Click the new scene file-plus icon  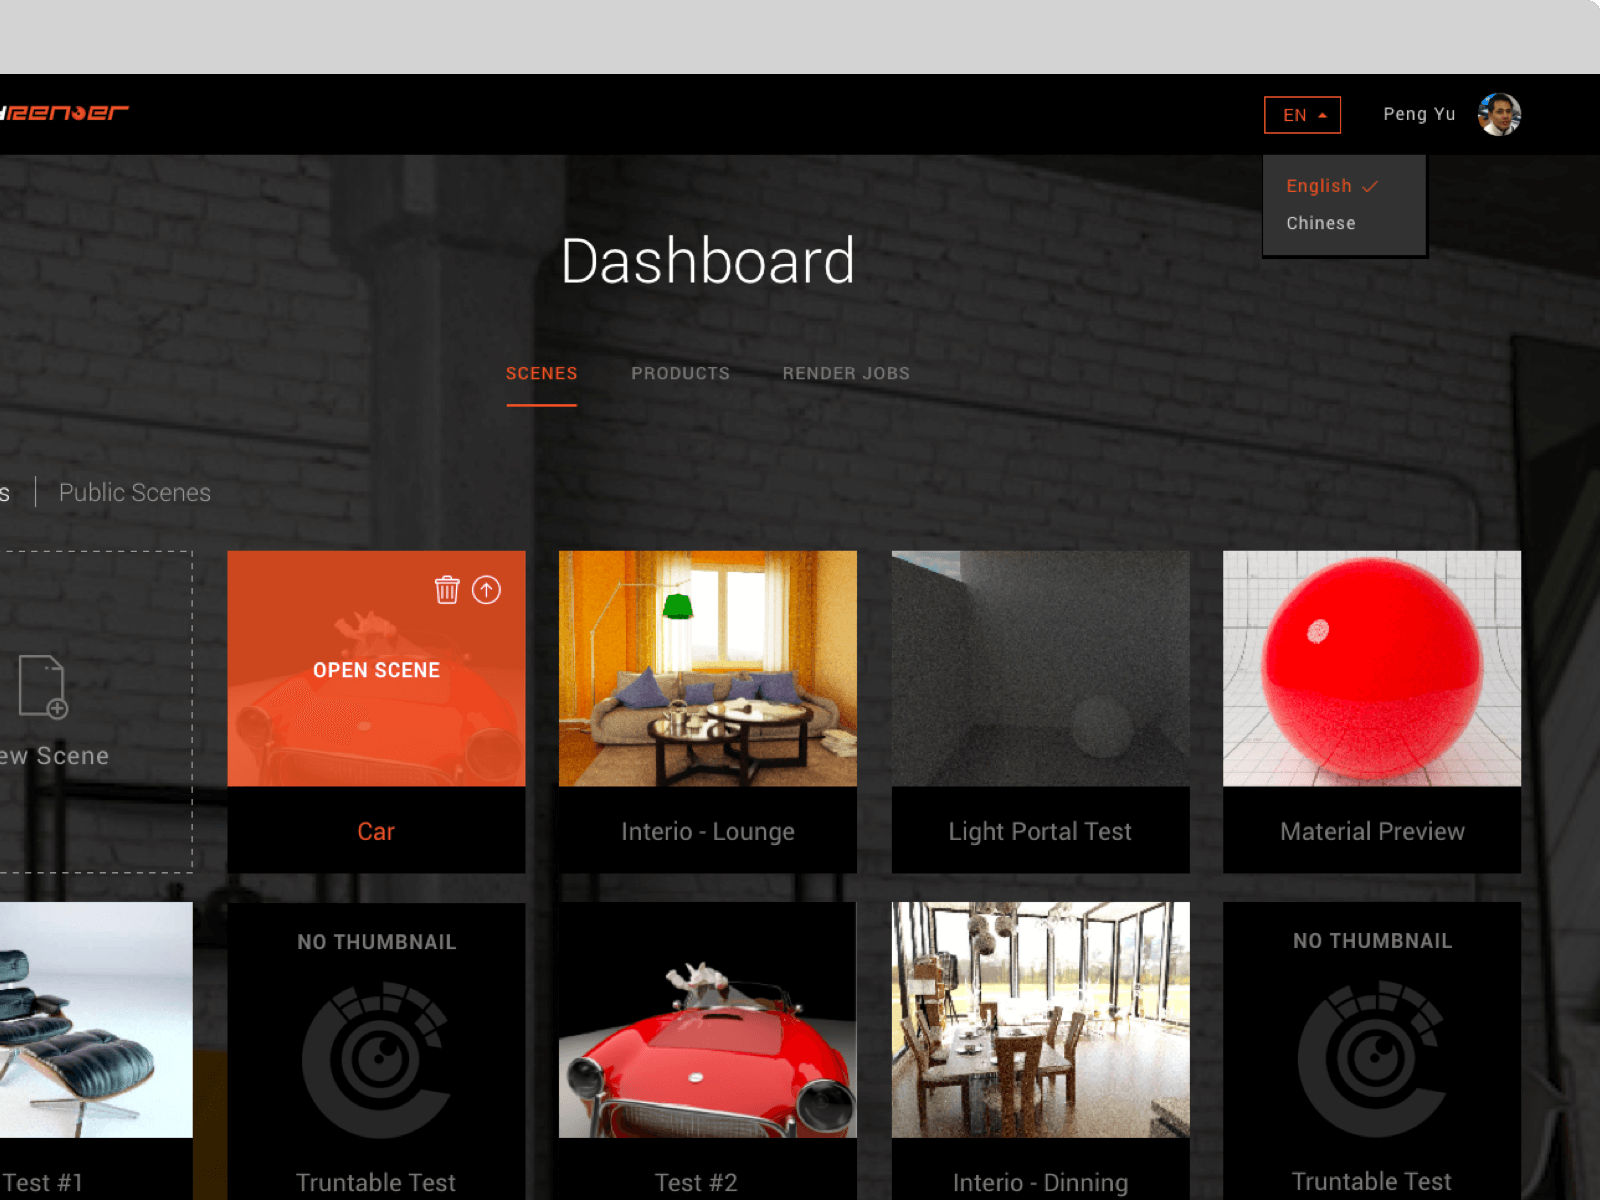[42, 687]
